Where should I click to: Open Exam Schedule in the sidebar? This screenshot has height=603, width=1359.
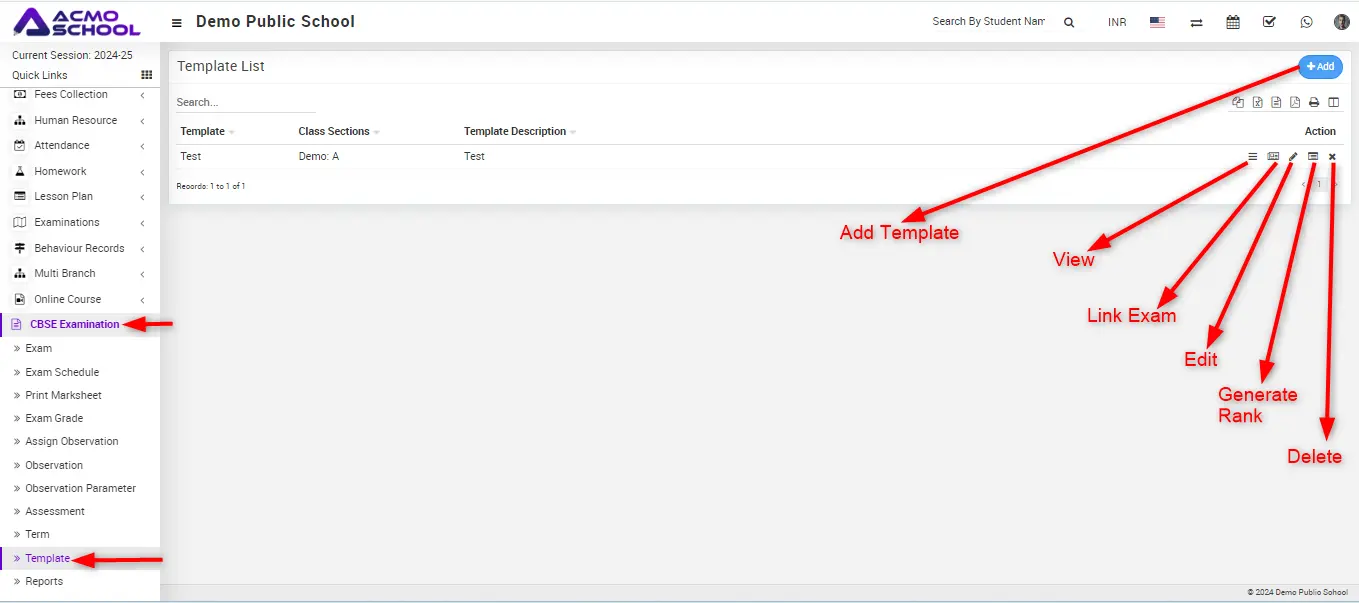pos(62,372)
